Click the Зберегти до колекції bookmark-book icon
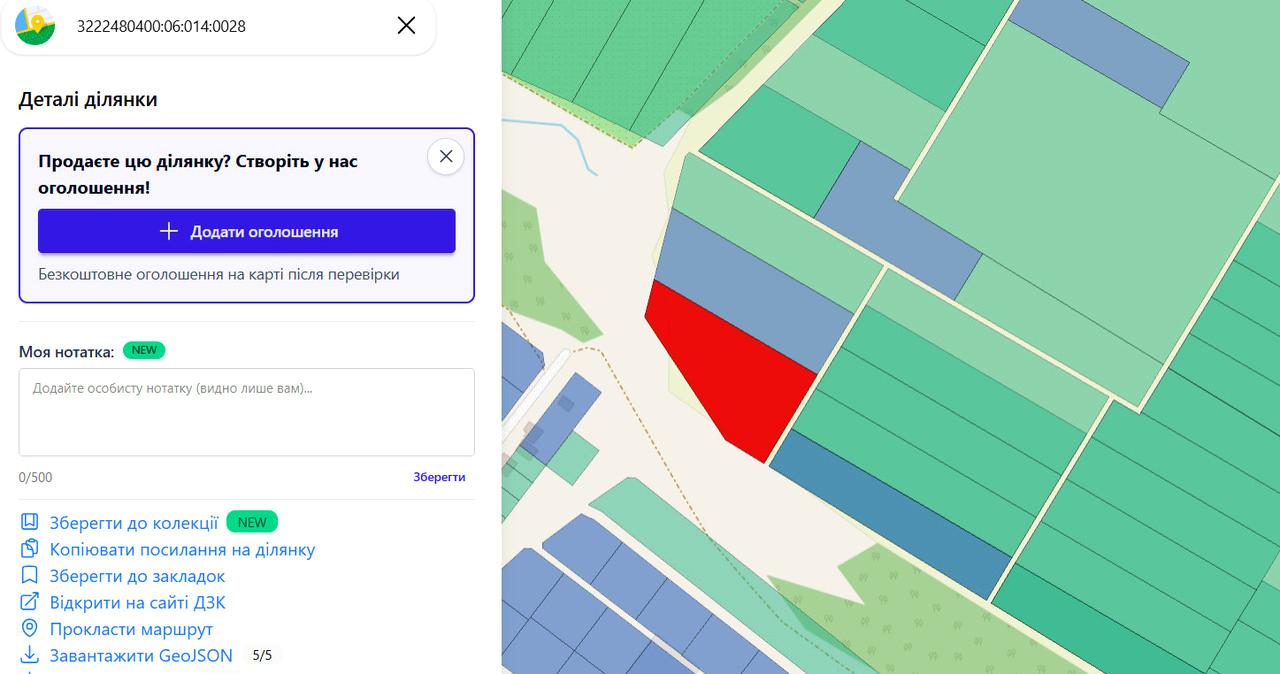Image resolution: width=1280 pixels, height=674 pixels. click(x=30, y=522)
